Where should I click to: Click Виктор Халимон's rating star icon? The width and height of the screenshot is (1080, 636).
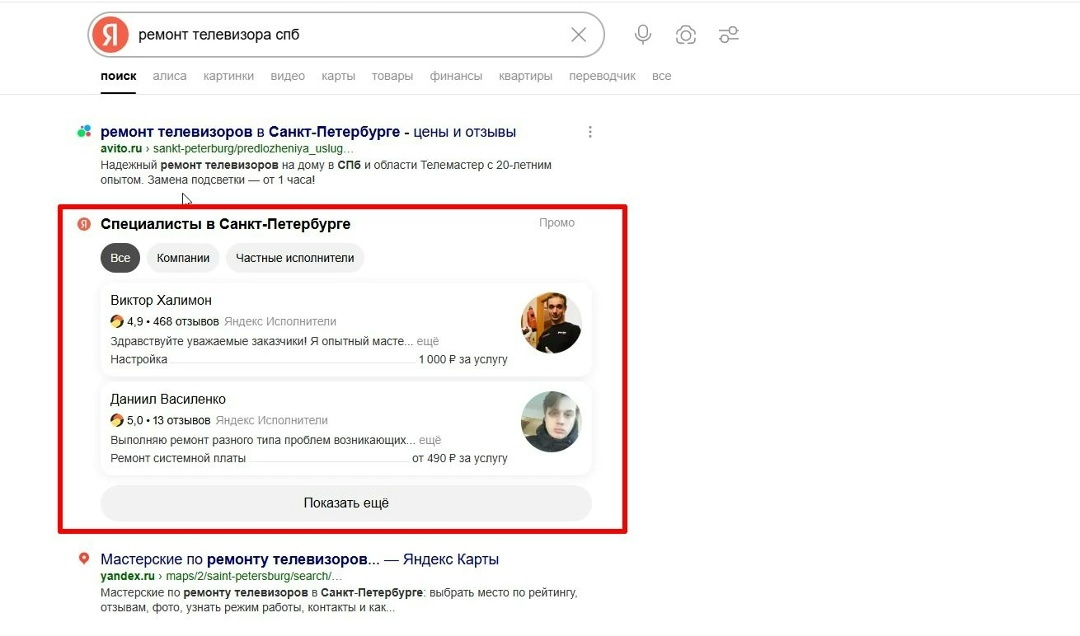click(x=117, y=321)
